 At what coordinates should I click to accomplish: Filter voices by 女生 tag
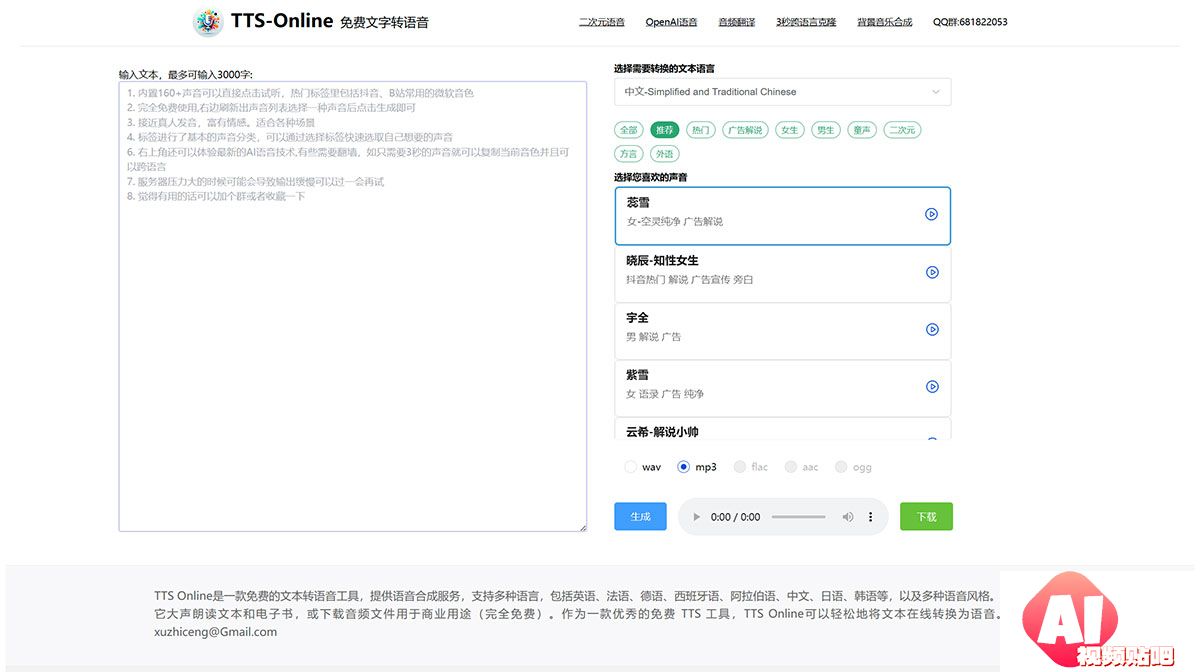pyautogui.click(x=790, y=130)
